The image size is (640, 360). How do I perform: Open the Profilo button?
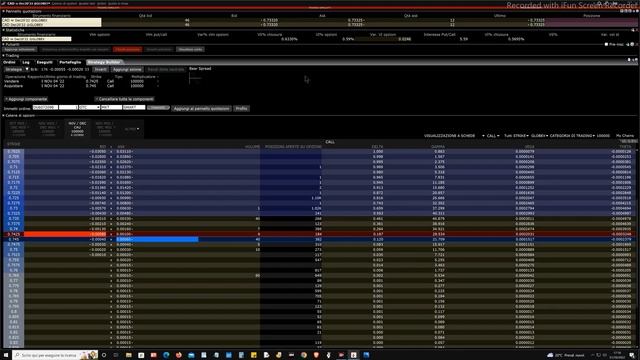(241, 109)
